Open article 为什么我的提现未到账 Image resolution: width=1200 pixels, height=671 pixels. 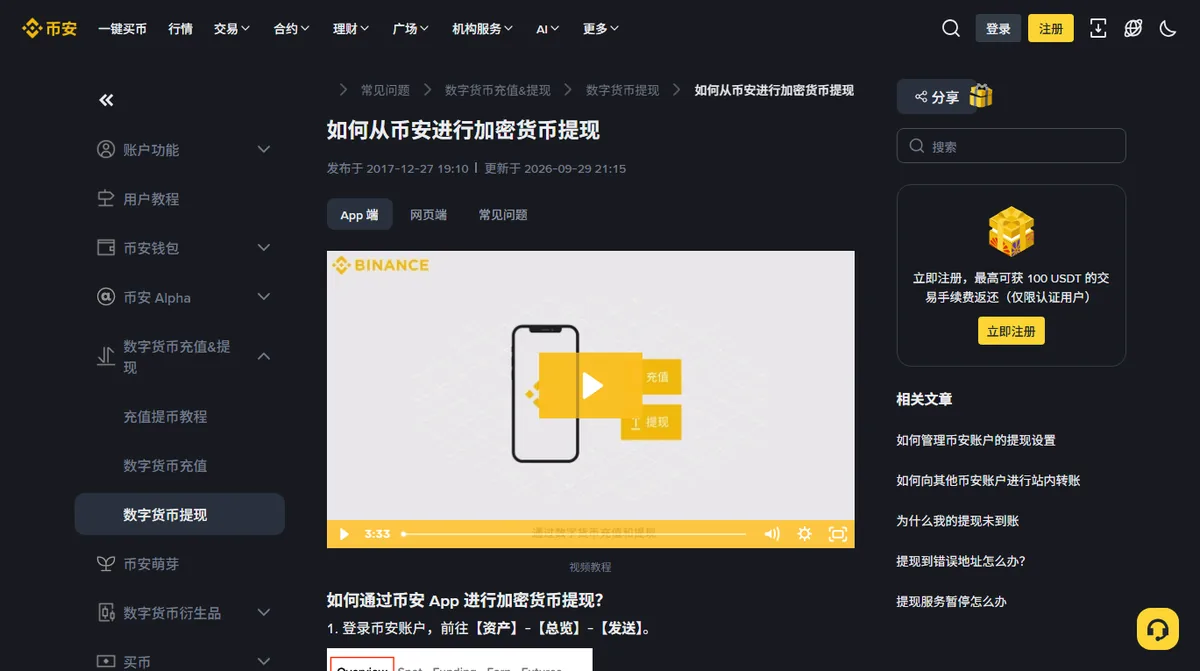(x=958, y=520)
